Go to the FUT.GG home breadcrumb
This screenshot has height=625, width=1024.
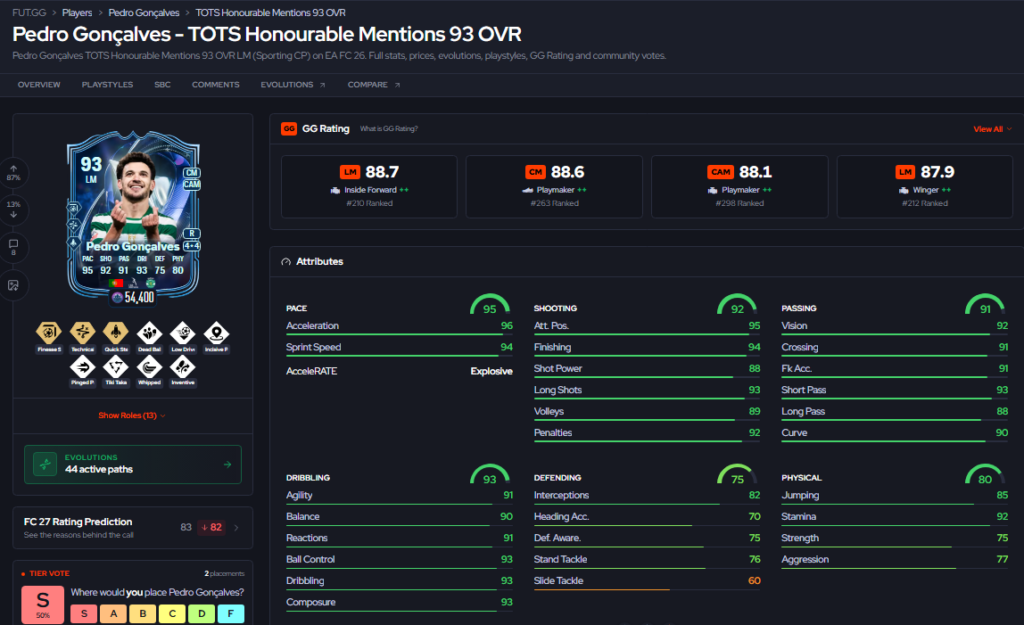pyautogui.click(x=29, y=12)
